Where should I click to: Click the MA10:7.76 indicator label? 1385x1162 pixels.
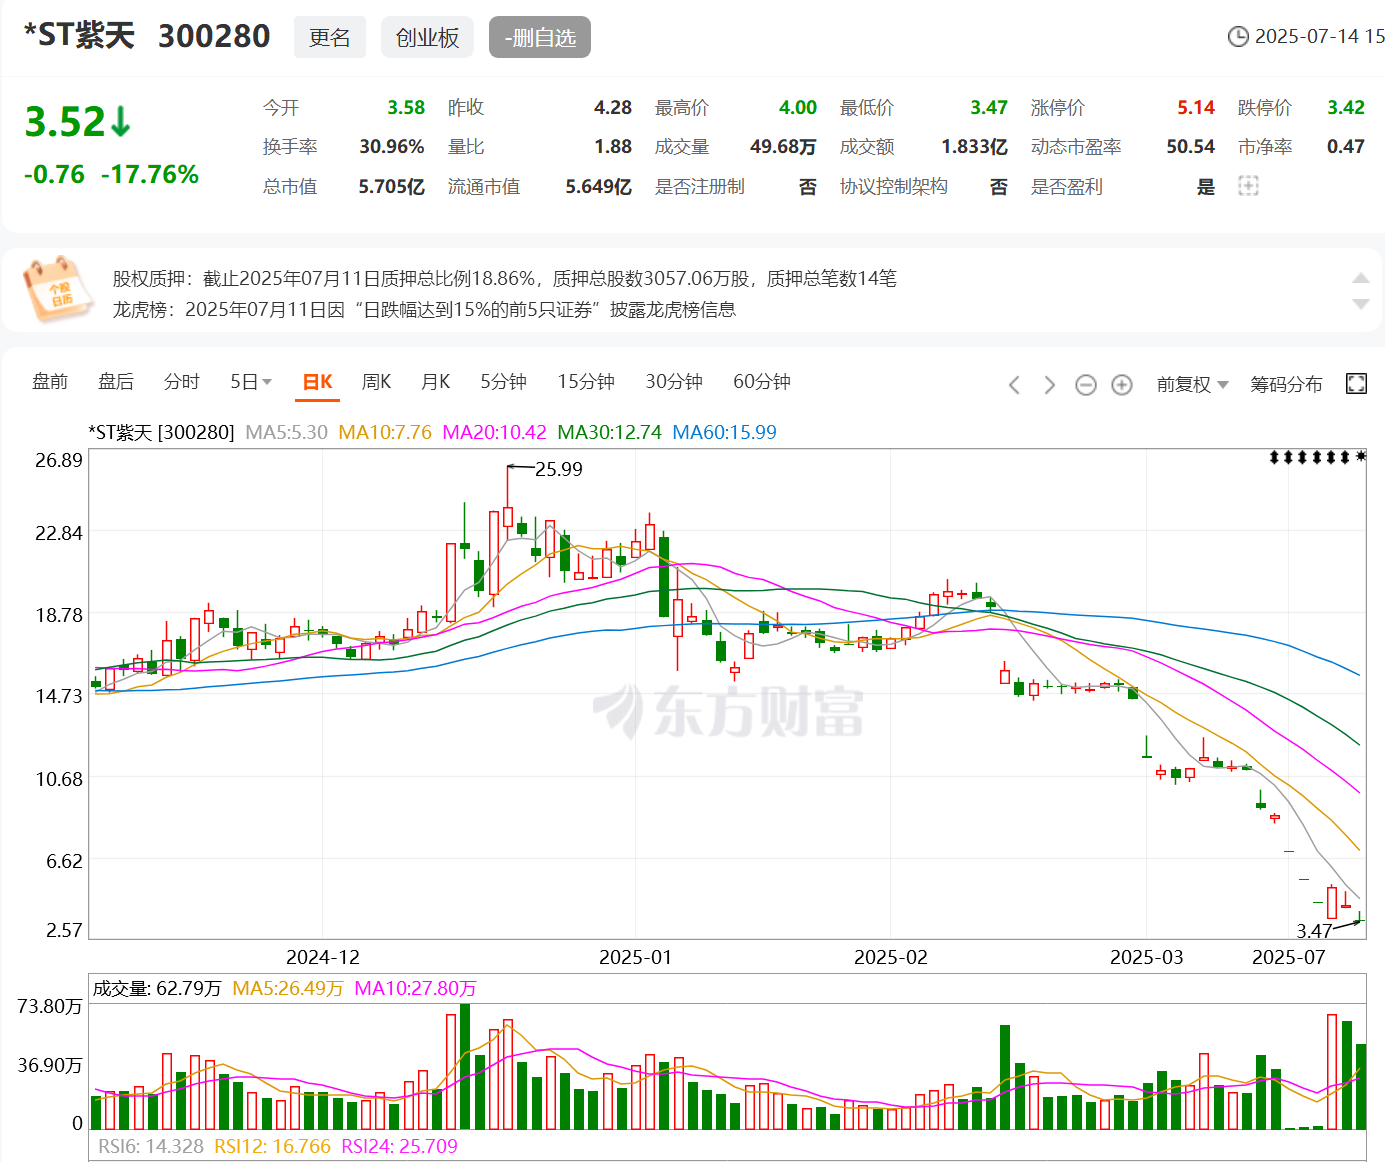coord(385,433)
